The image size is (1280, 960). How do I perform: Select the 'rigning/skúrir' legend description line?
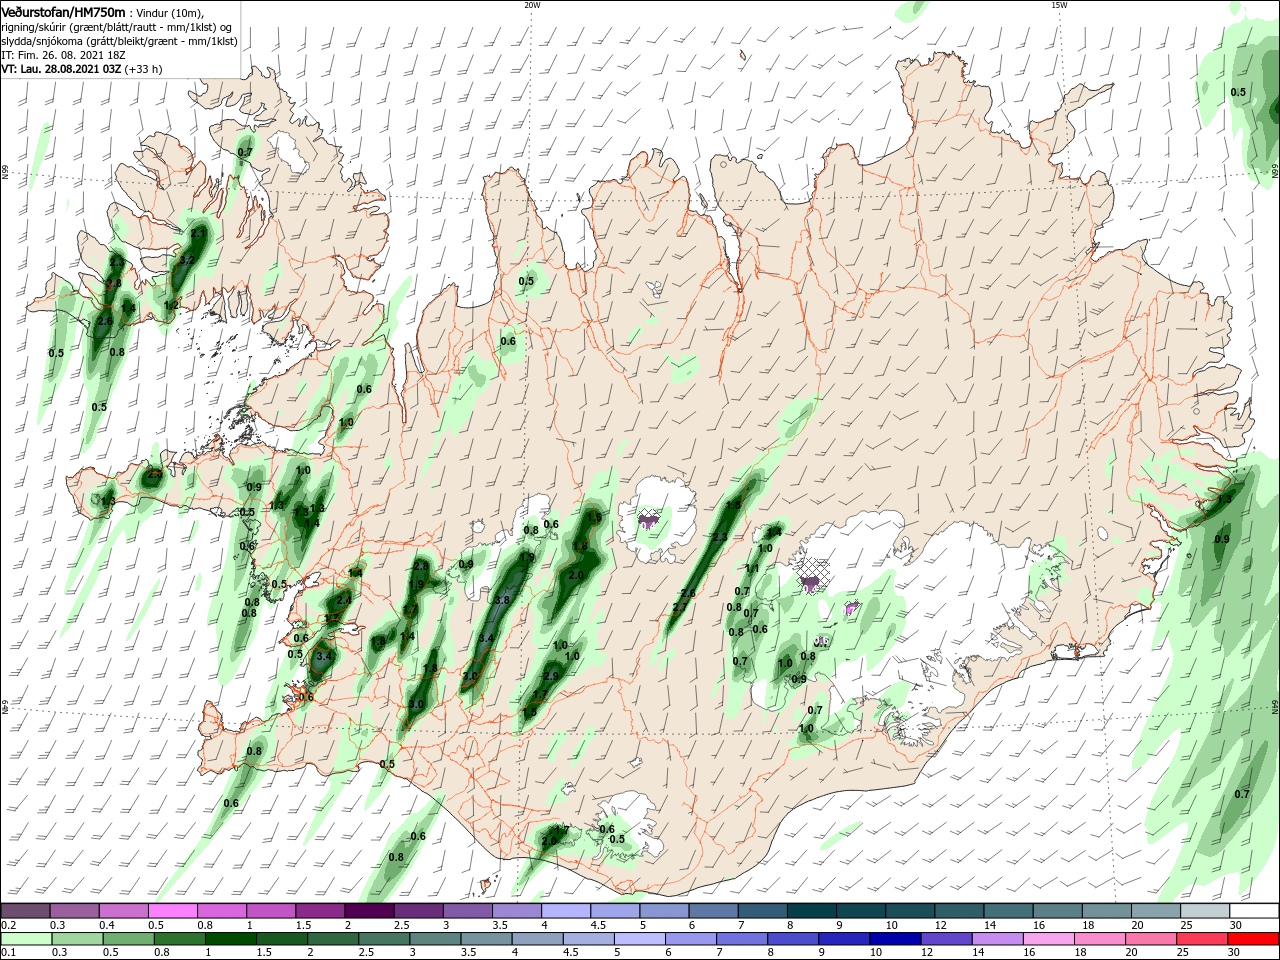pyautogui.click(x=117, y=26)
